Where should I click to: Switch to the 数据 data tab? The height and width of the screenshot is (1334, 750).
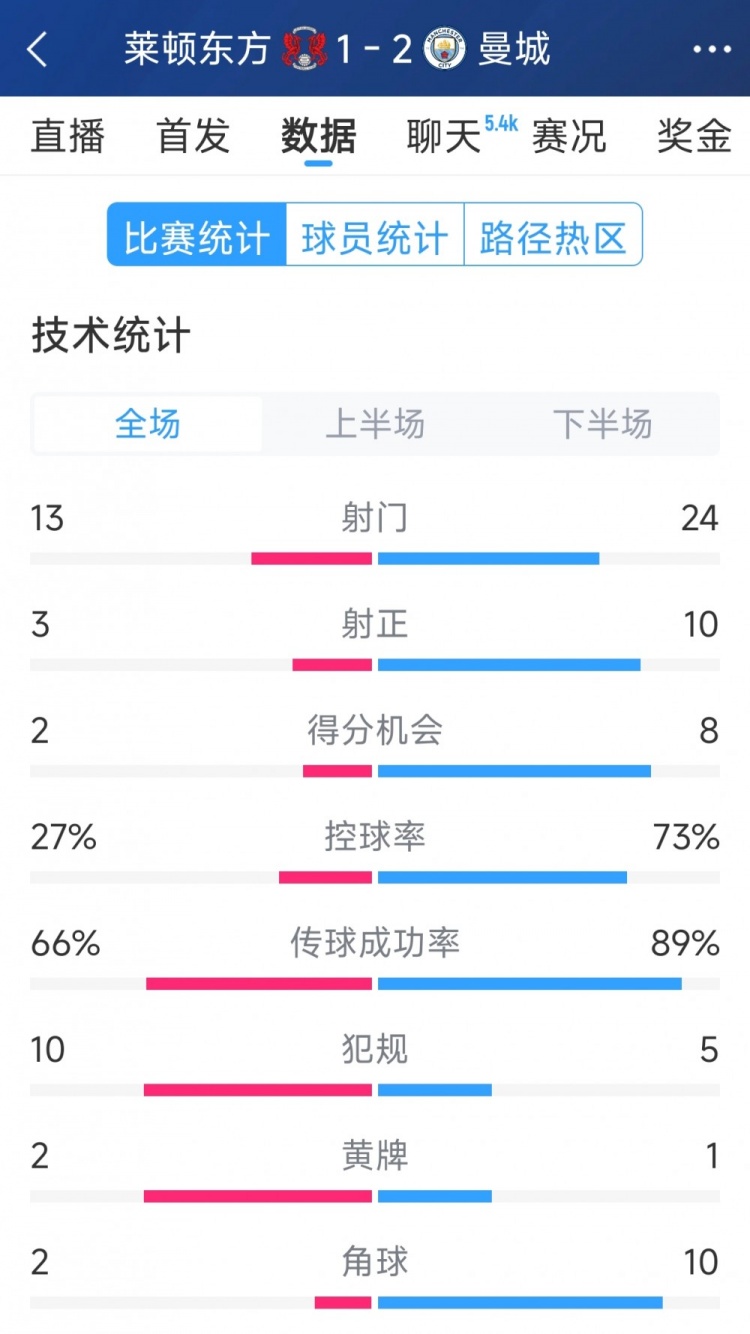click(x=317, y=137)
